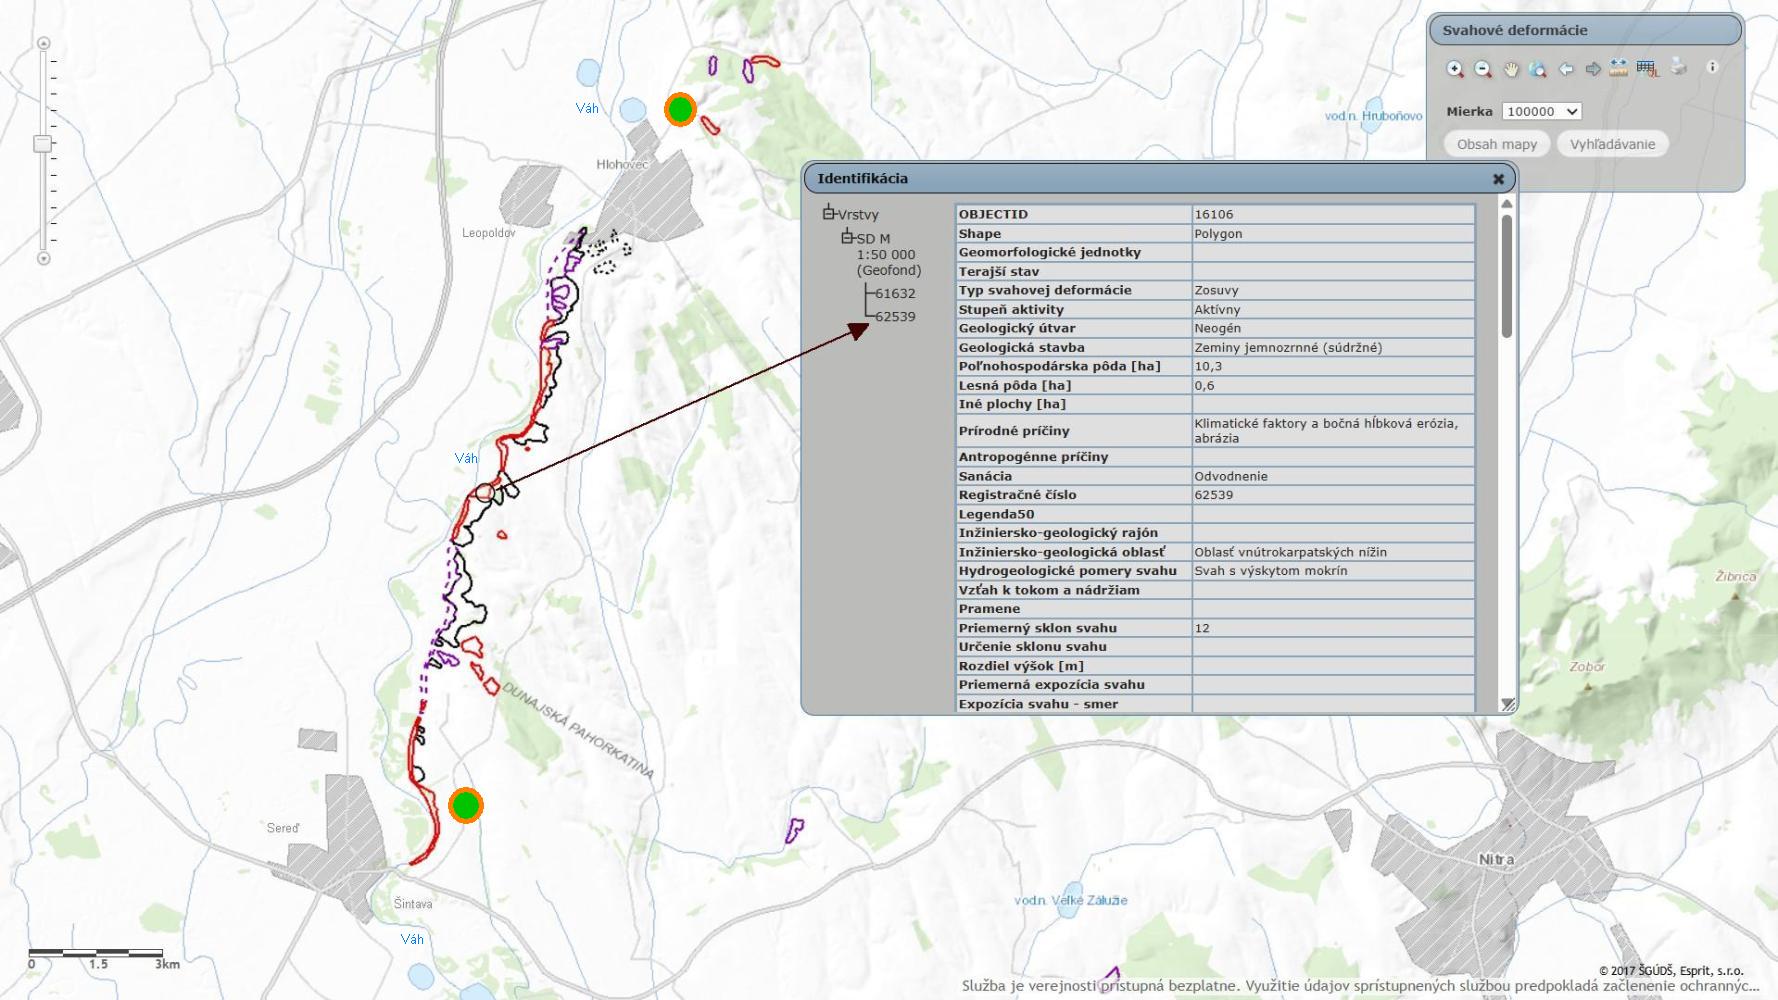Close the Identifikácia panel
Image resolution: width=1778 pixels, height=1000 pixels.
1498,179
